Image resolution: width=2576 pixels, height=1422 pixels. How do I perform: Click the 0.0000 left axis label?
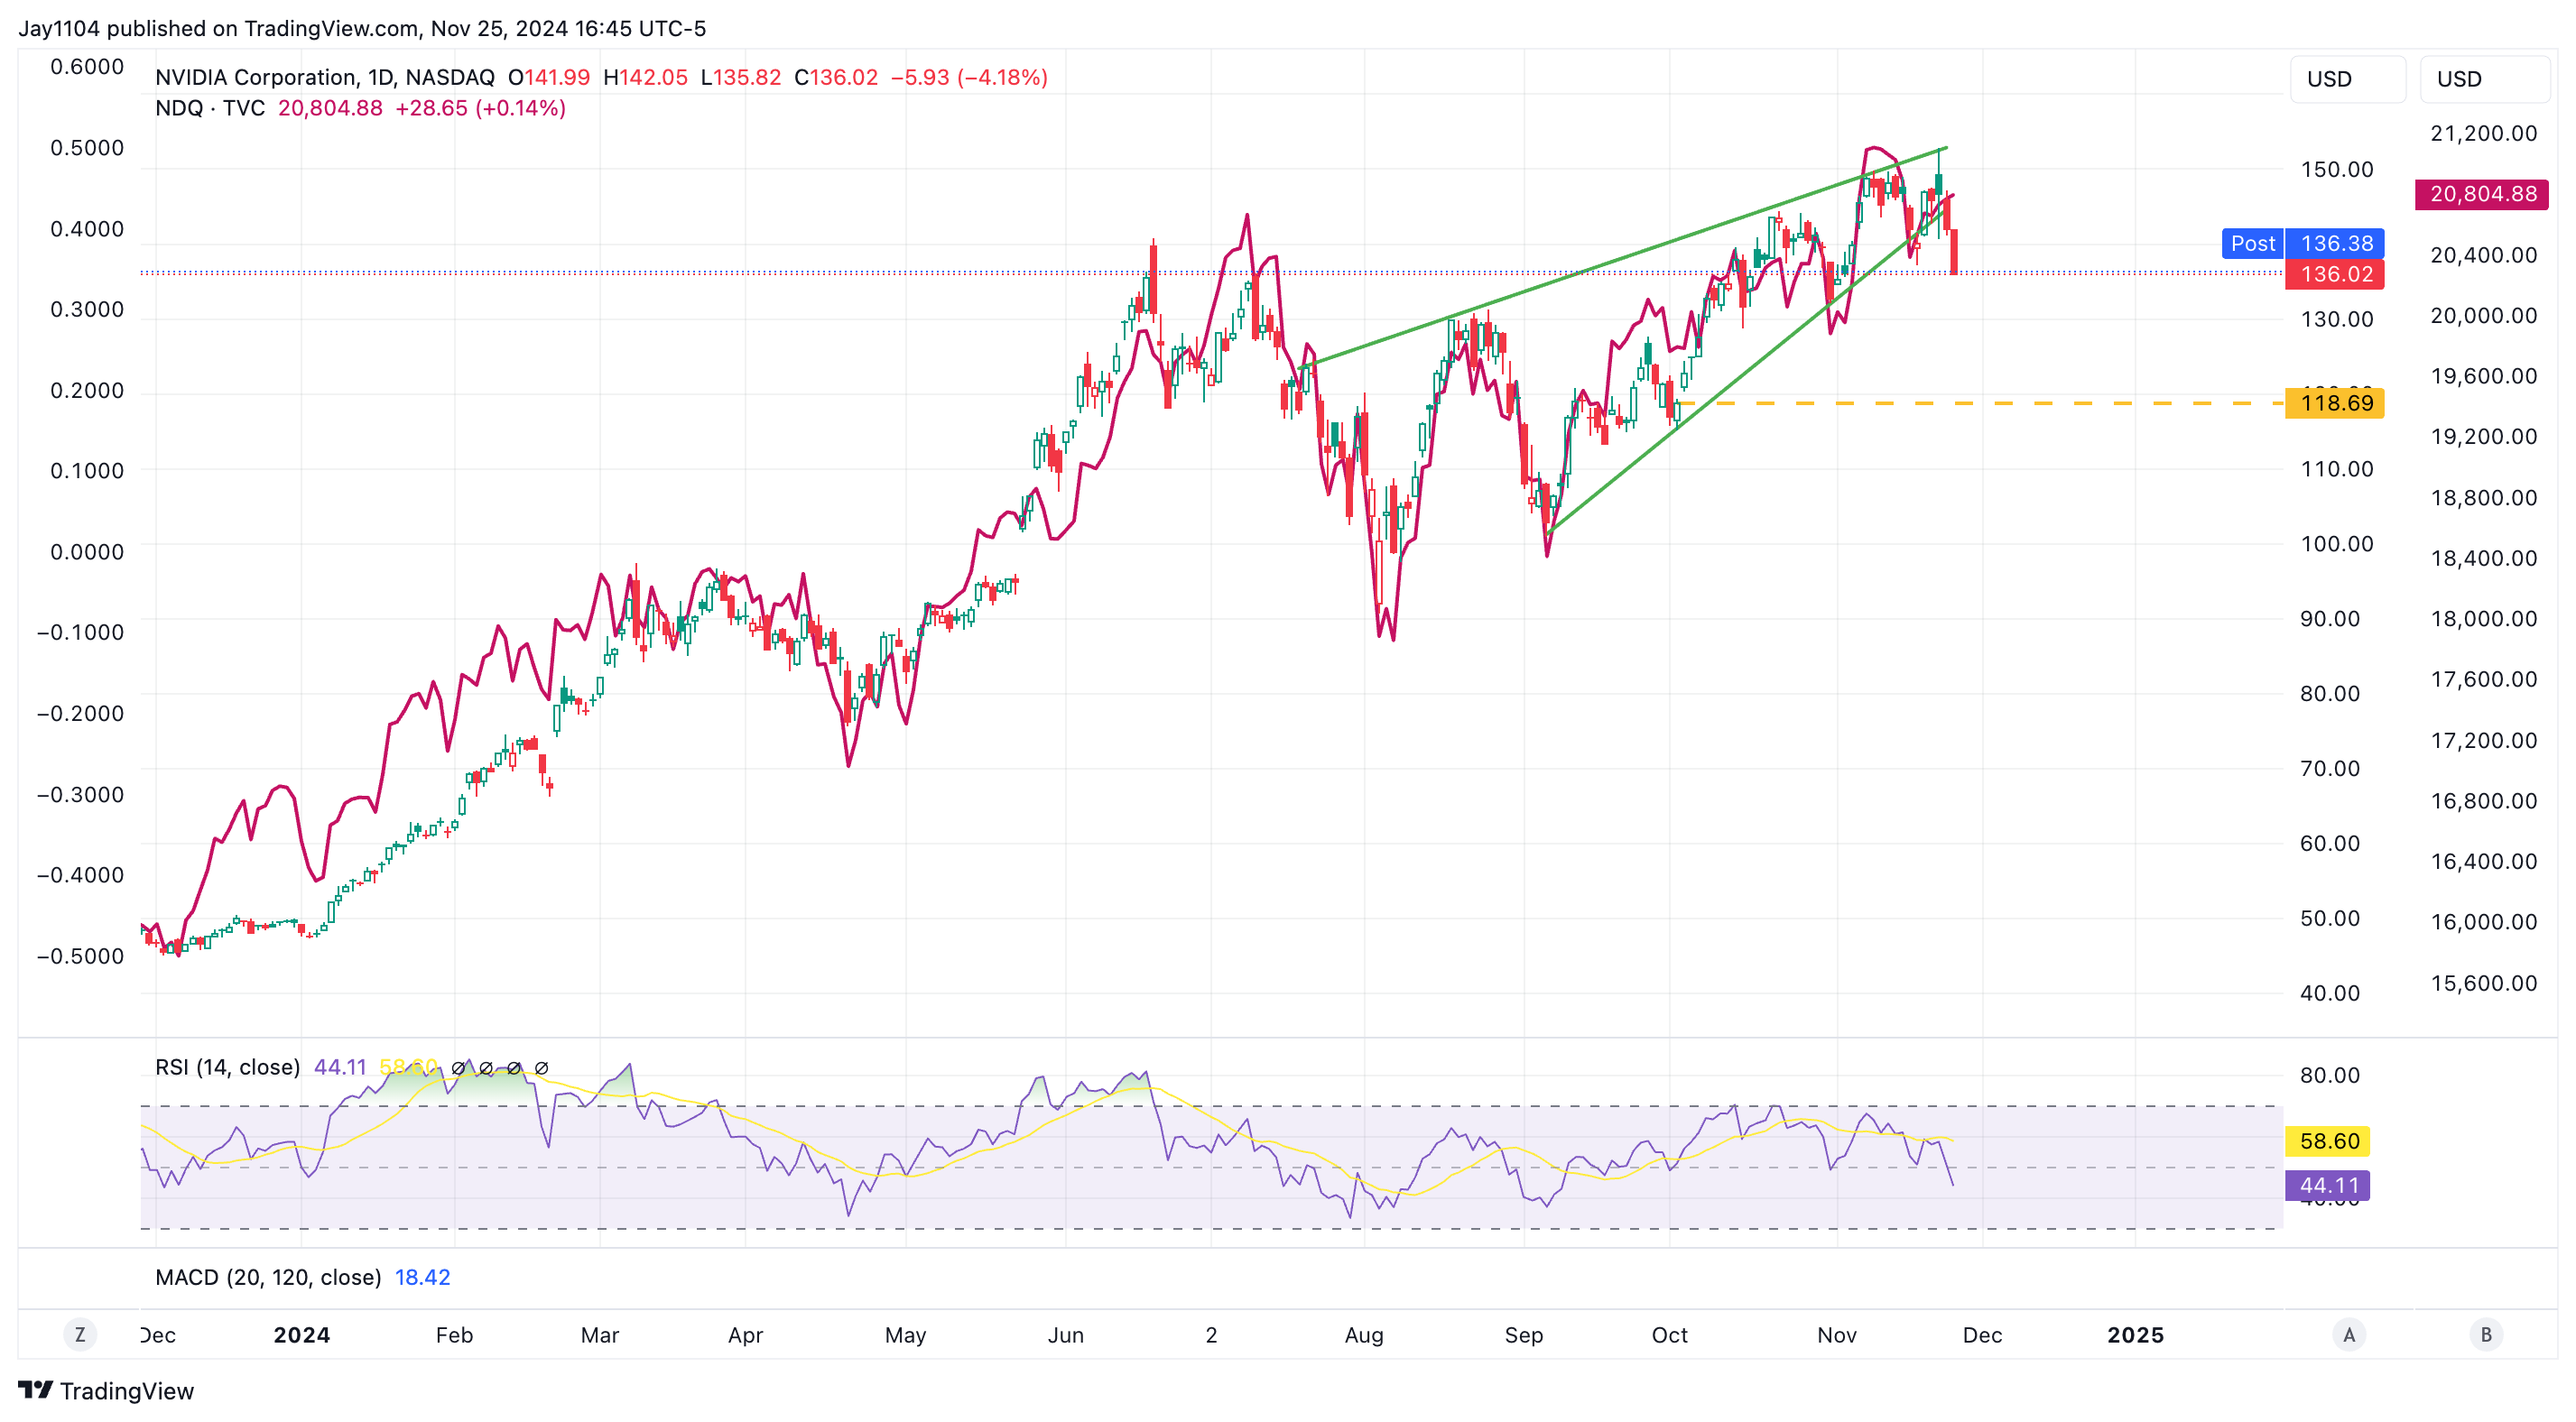(87, 552)
